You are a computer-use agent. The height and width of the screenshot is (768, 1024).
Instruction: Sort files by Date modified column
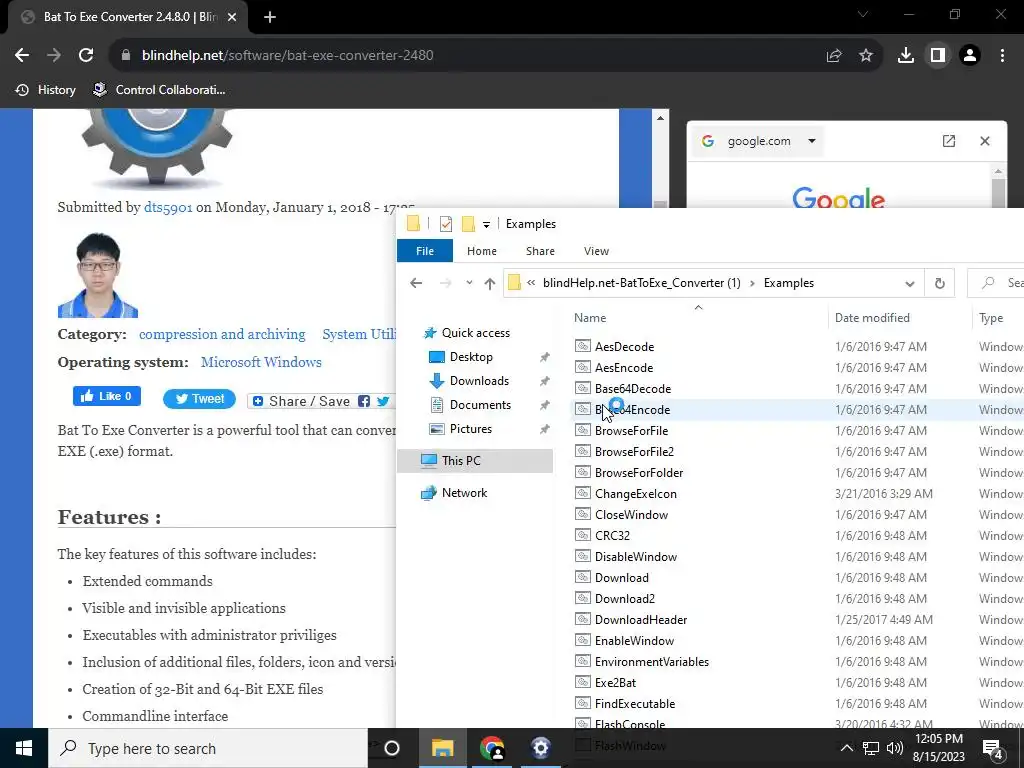point(872,318)
